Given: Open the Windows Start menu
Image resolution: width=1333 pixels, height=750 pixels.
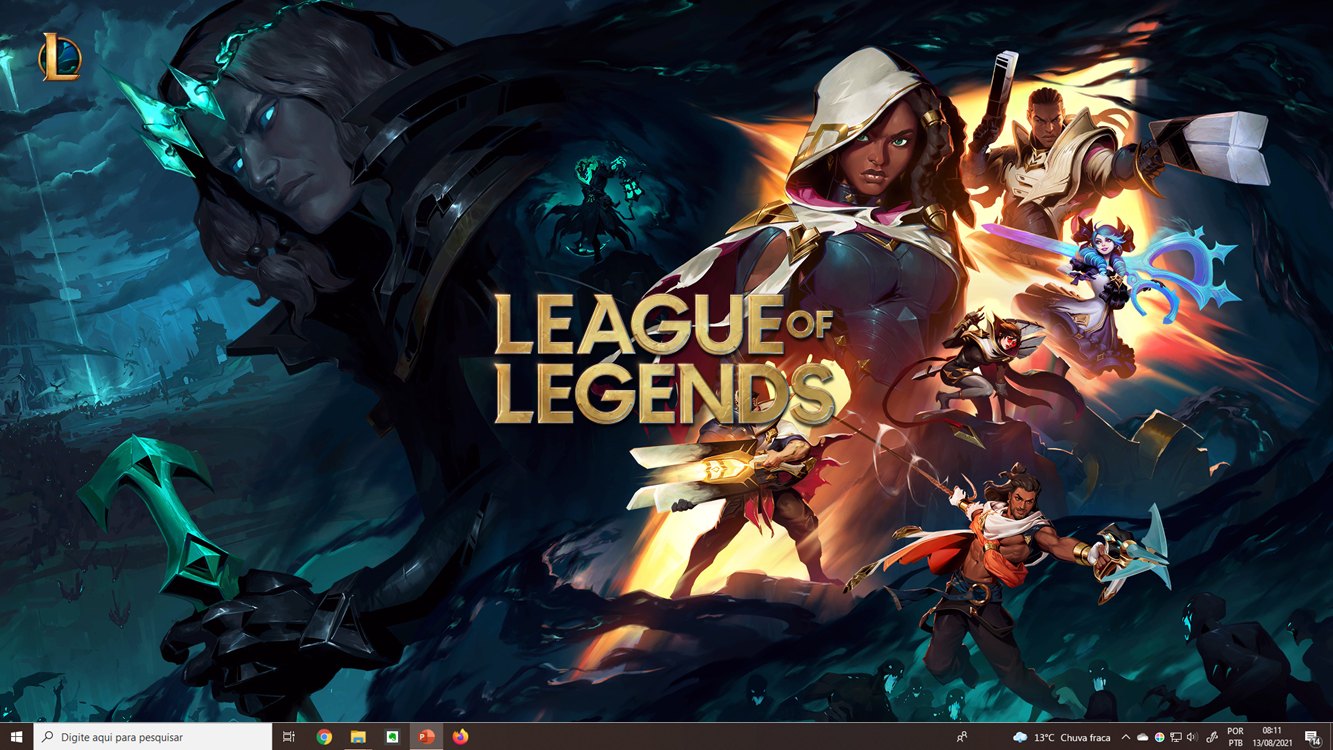Looking at the screenshot, I should point(16,737).
